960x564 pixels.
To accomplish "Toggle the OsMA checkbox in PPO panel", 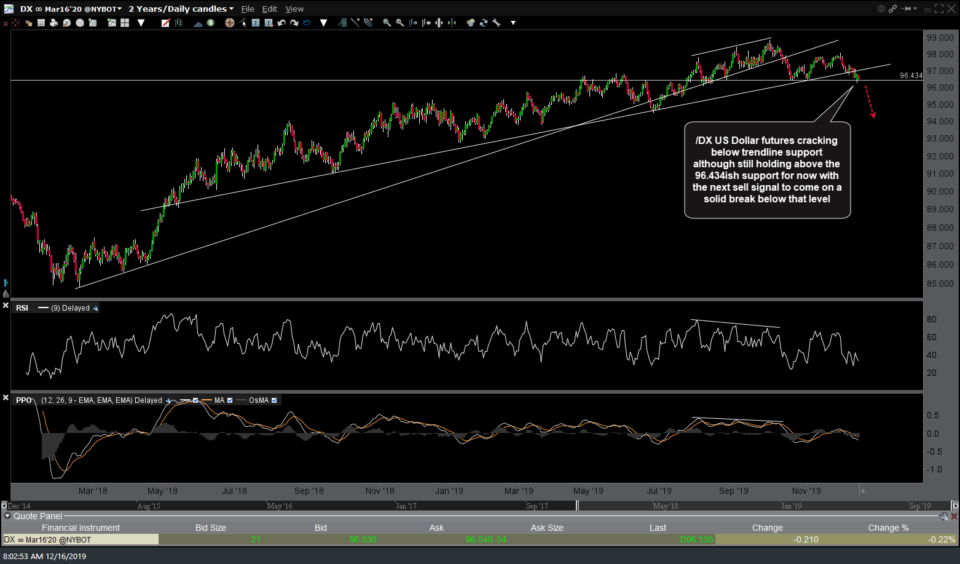I will coord(272,400).
